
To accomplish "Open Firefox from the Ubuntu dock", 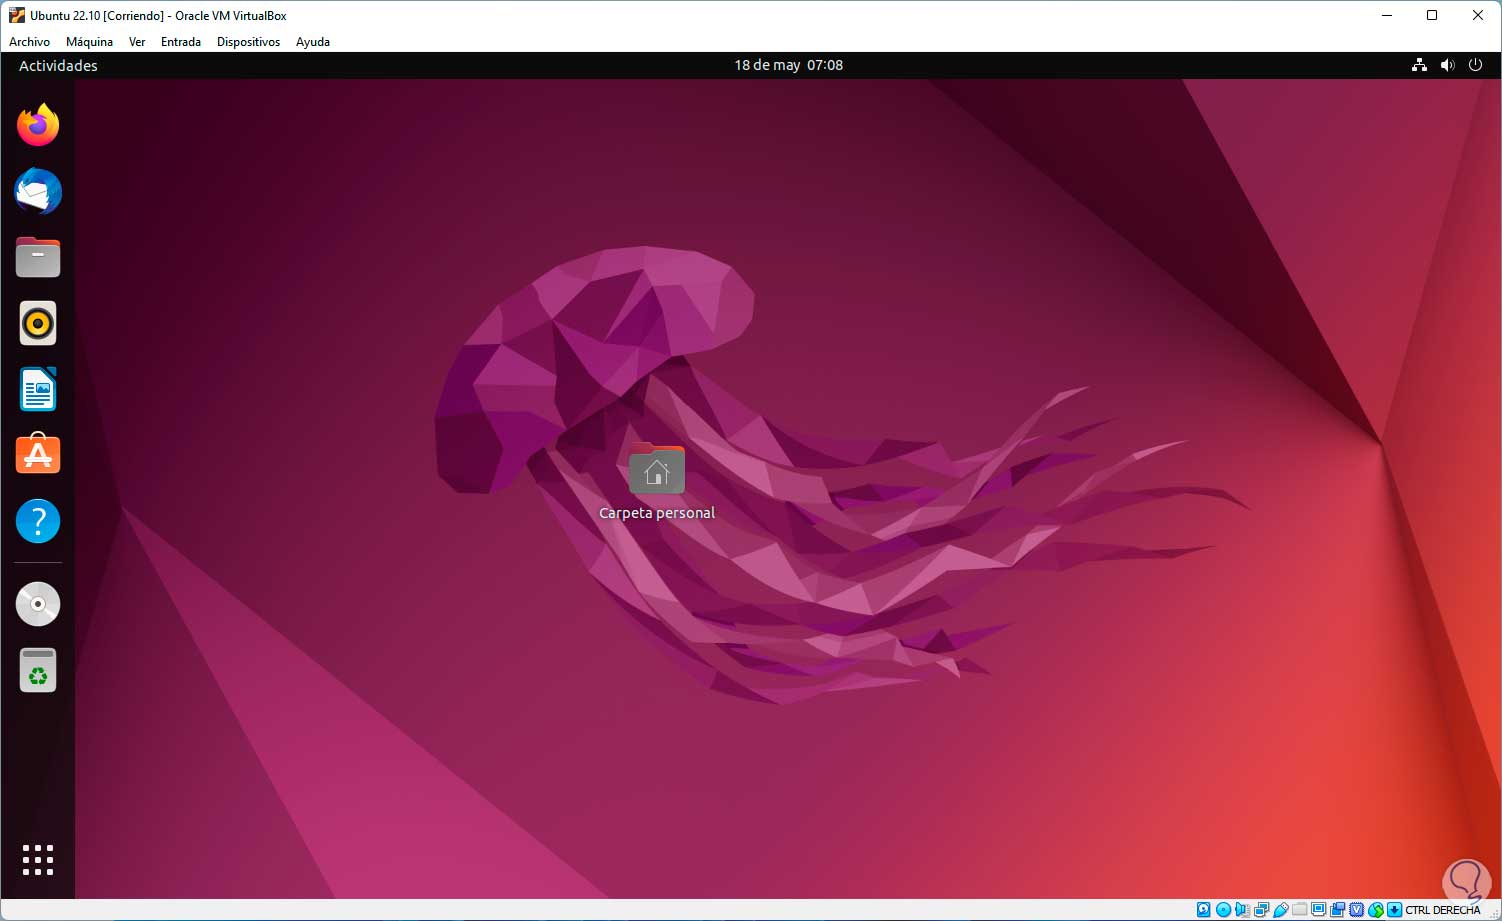I will pos(38,125).
